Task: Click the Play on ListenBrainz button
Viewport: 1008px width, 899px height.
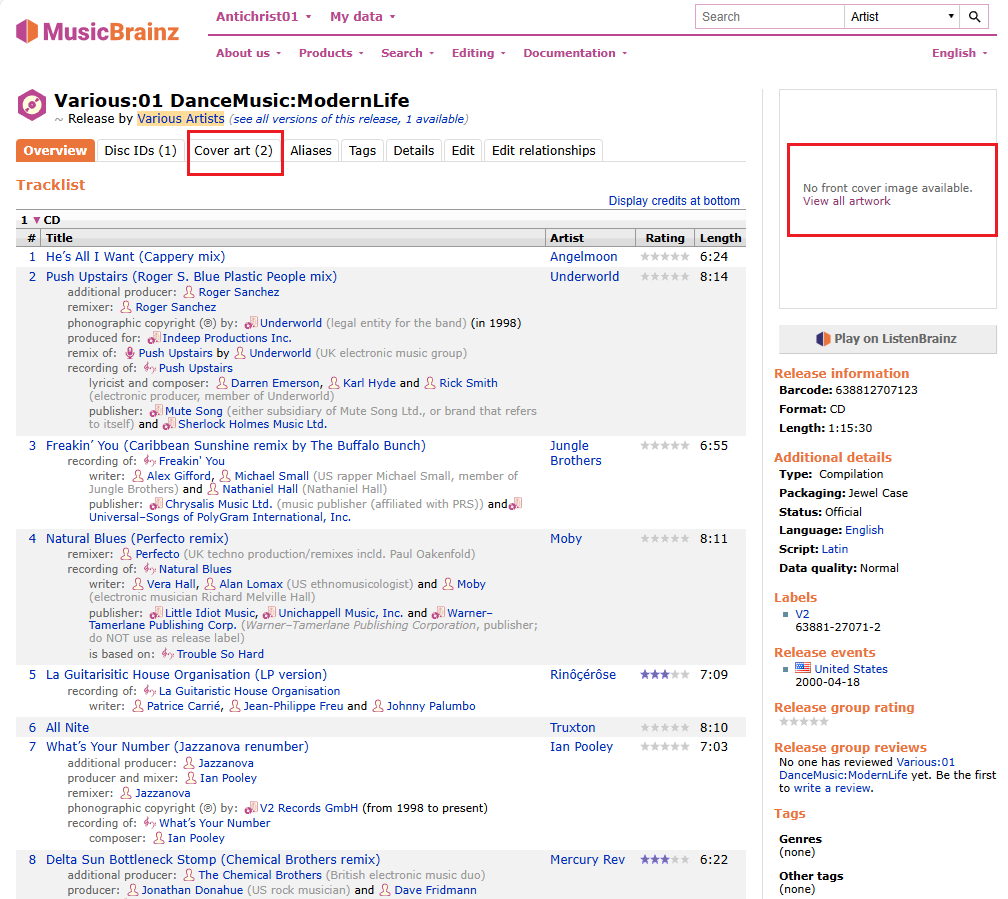Action: (x=887, y=339)
